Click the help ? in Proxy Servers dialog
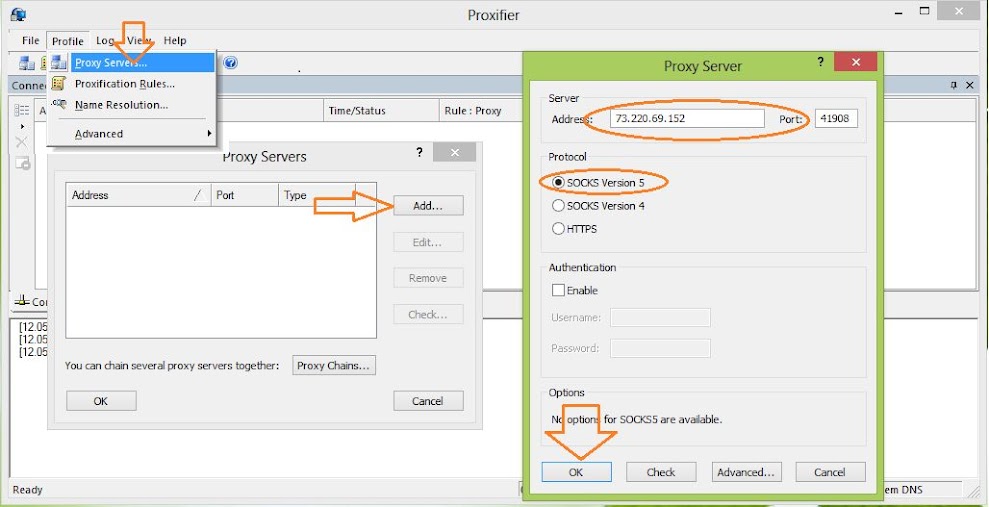 (x=419, y=152)
